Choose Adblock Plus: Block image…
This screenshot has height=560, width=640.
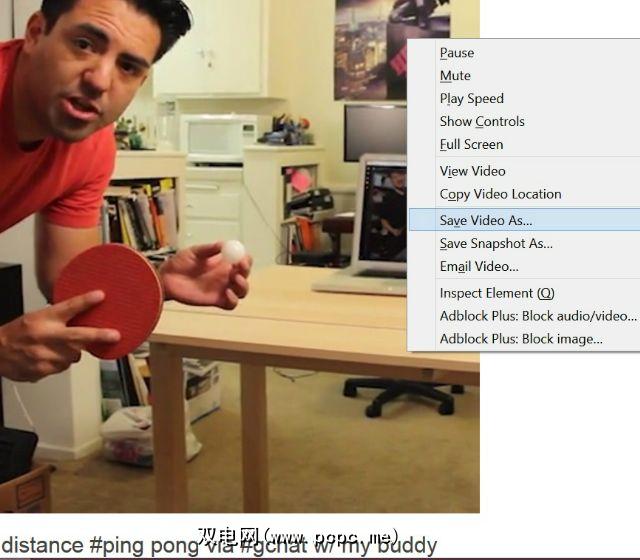(x=524, y=339)
